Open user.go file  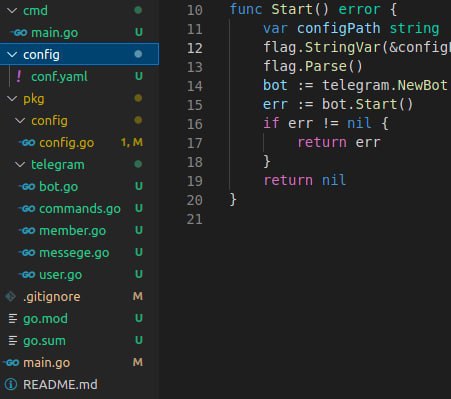point(60,275)
